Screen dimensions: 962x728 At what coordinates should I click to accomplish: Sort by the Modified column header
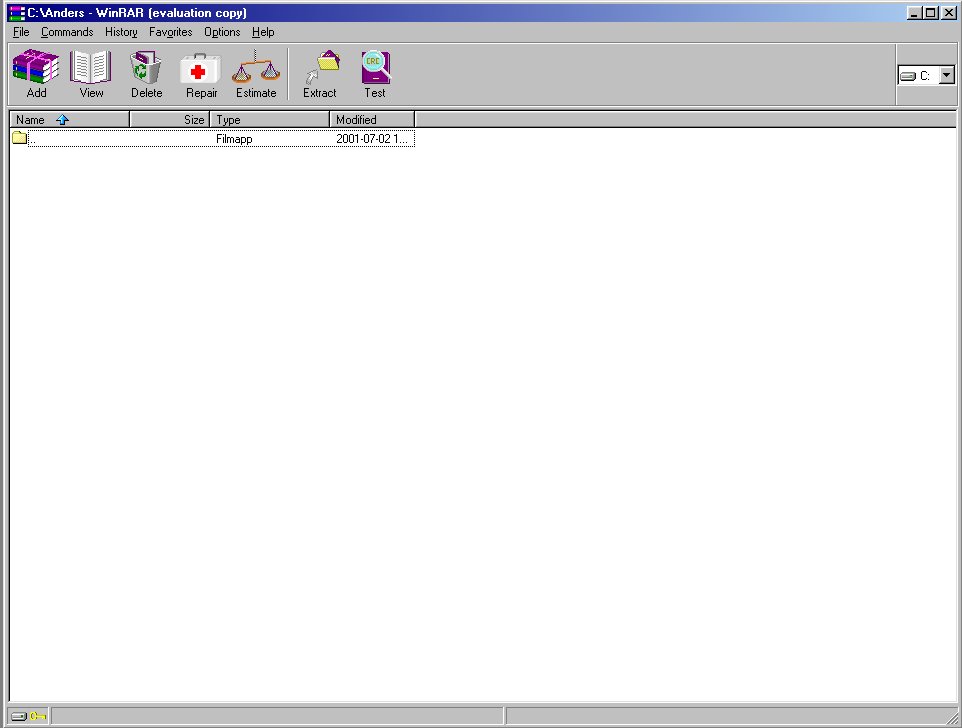(x=372, y=120)
